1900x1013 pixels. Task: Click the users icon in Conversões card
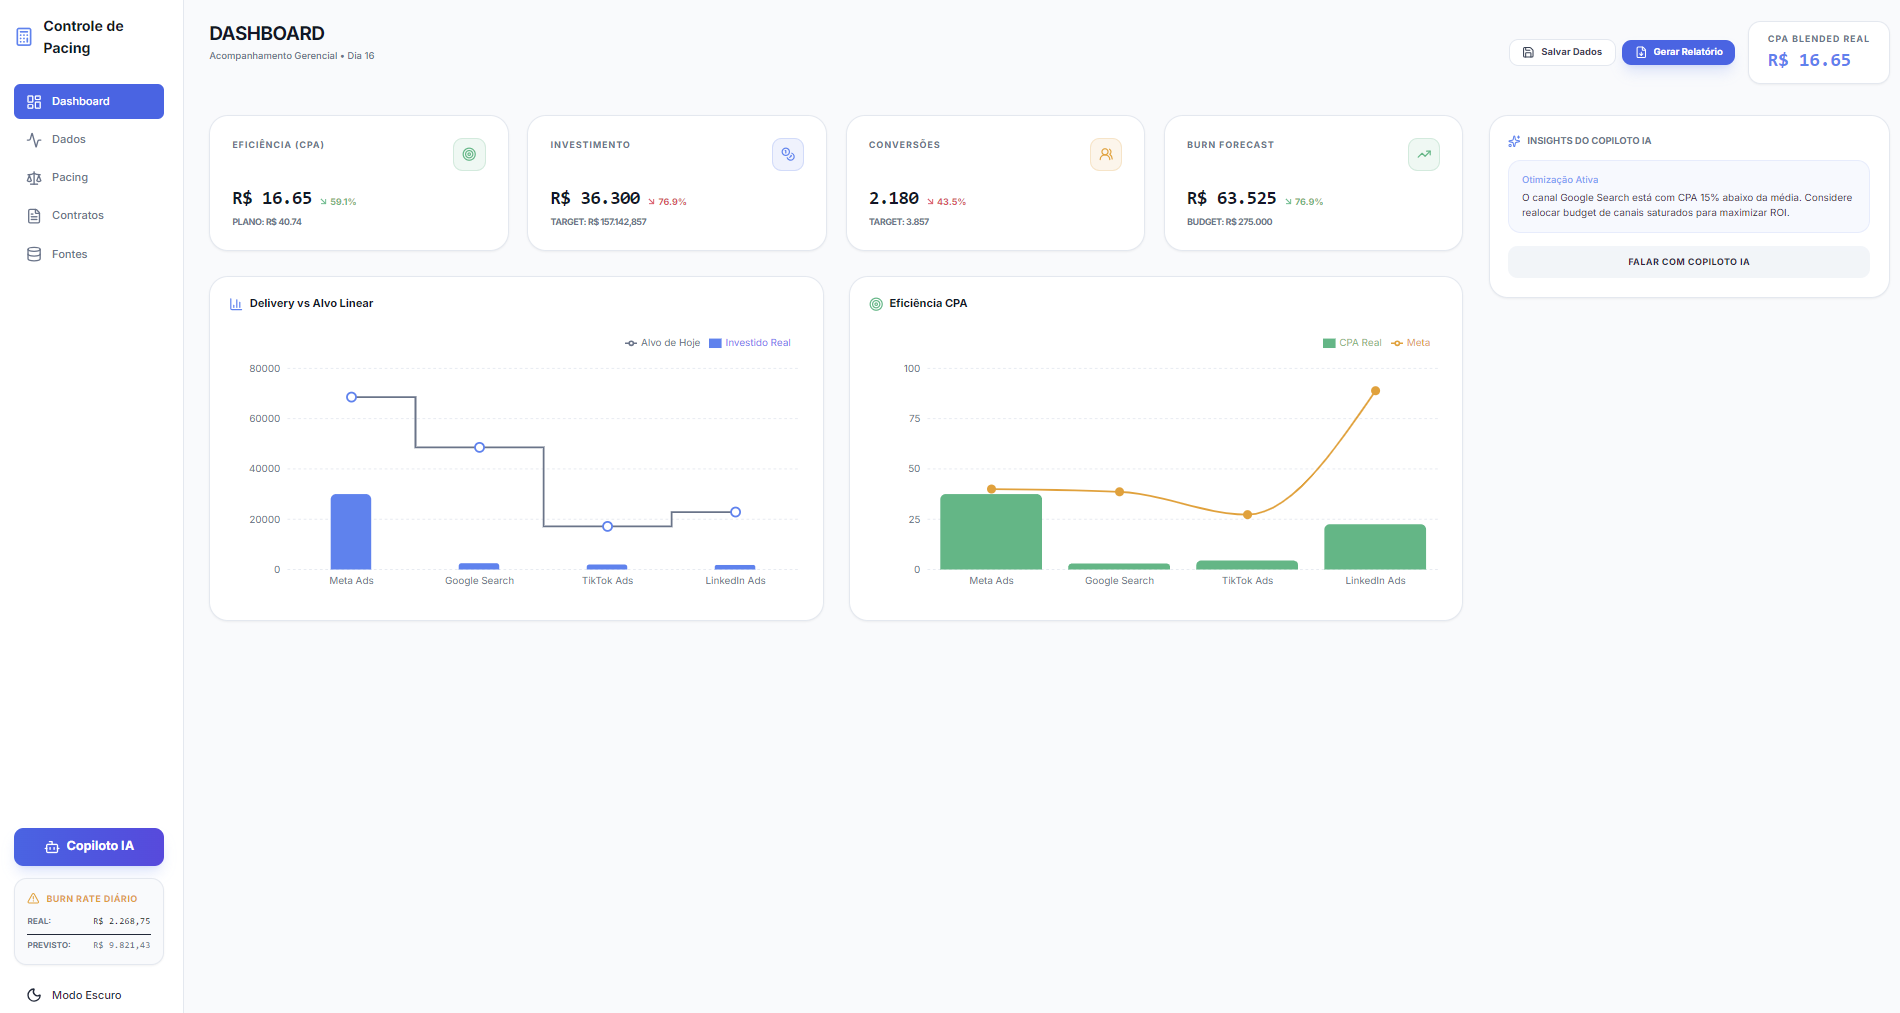pyautogui.click(x=1106, y=154)
